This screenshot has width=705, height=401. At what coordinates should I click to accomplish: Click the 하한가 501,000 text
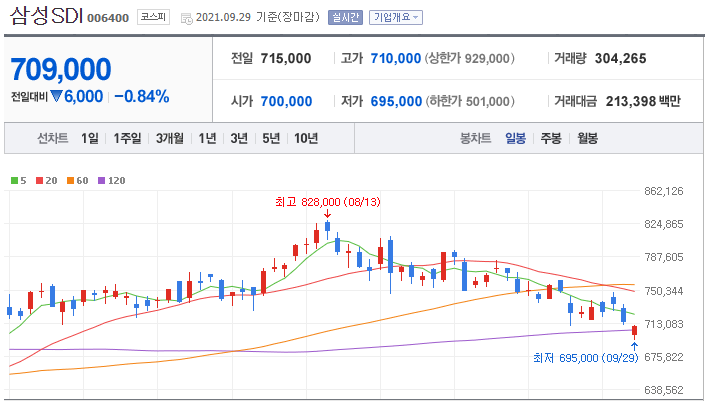469,101
